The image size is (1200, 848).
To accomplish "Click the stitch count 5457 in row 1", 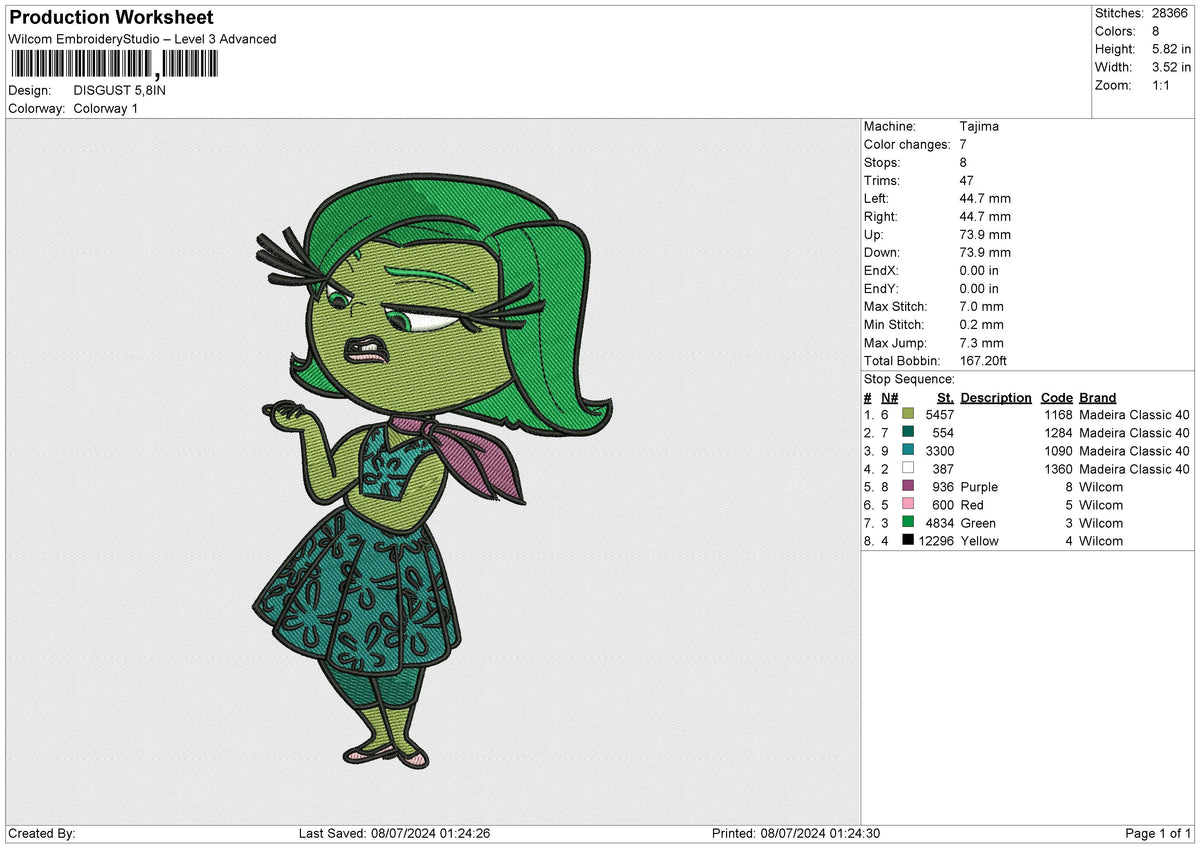I will tap(939, 415).
